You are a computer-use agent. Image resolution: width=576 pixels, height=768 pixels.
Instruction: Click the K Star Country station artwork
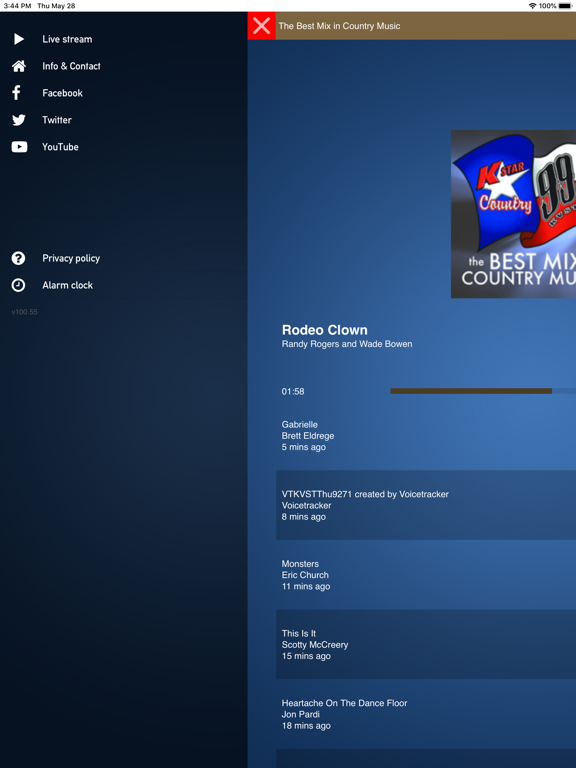coord(513,214)
